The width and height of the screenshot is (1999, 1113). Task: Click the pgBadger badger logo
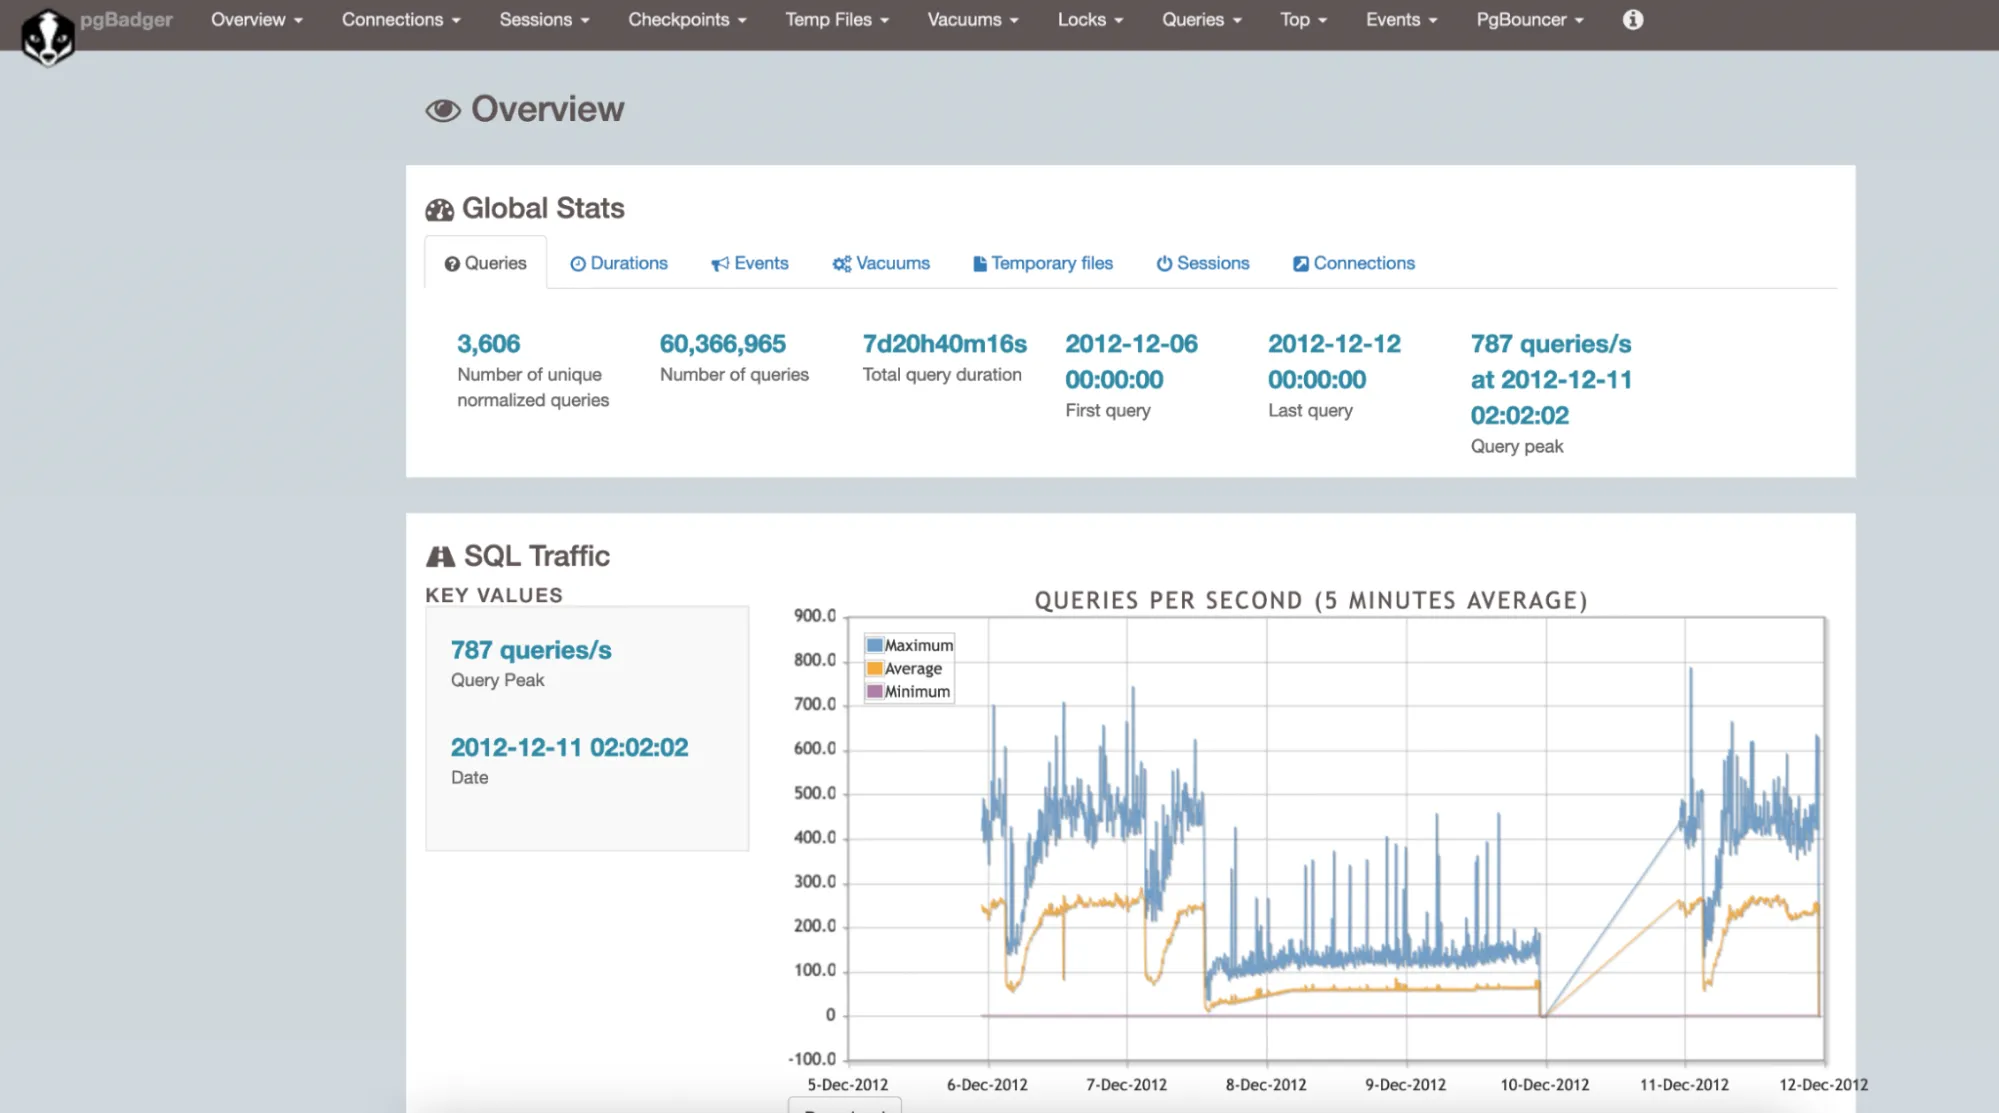[x=47, y=37]
